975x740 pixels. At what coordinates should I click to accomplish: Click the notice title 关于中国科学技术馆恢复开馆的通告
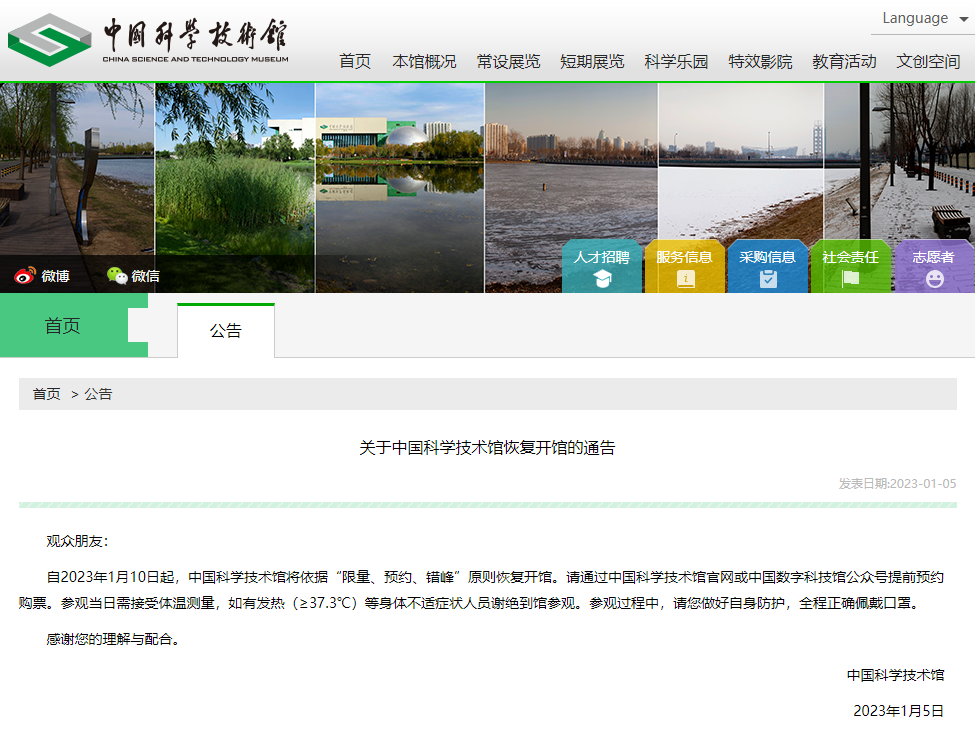[487, 448]
